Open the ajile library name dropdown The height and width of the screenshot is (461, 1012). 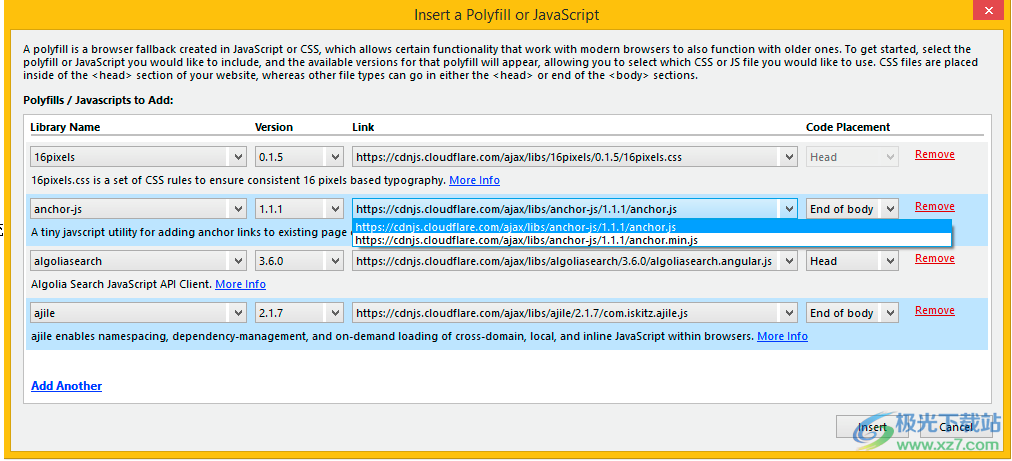tap(138, 313)
